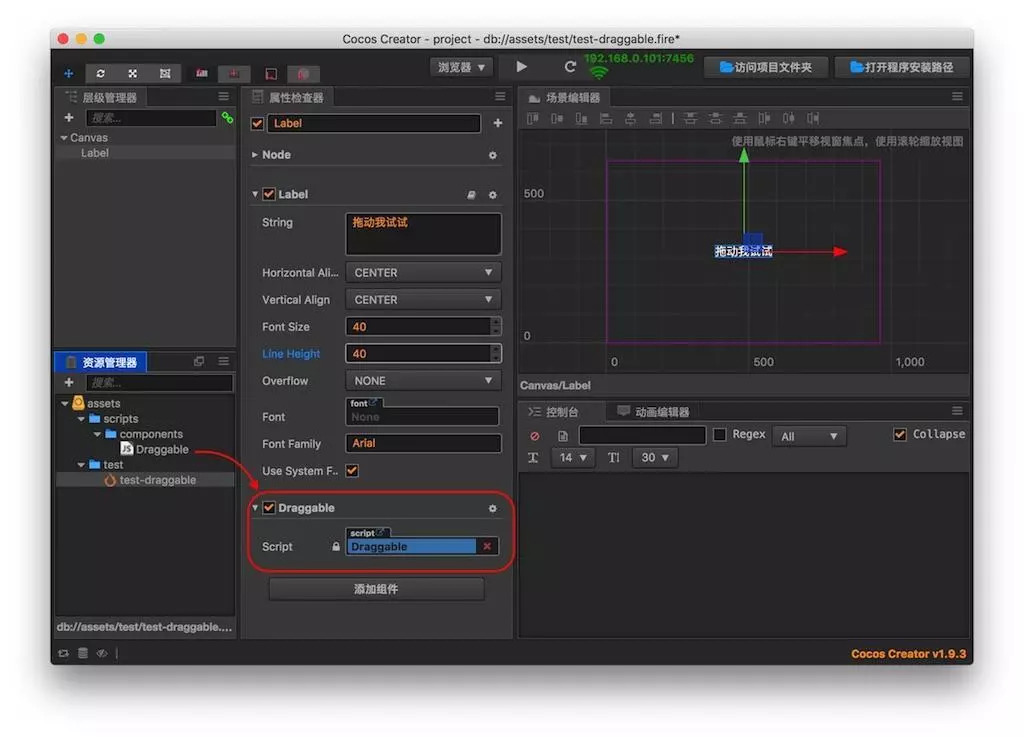This screenshot has width=1024, height=737.
Task: Open the Horizontal Align CENTER dropdown
Action: [x=422, y=272]
